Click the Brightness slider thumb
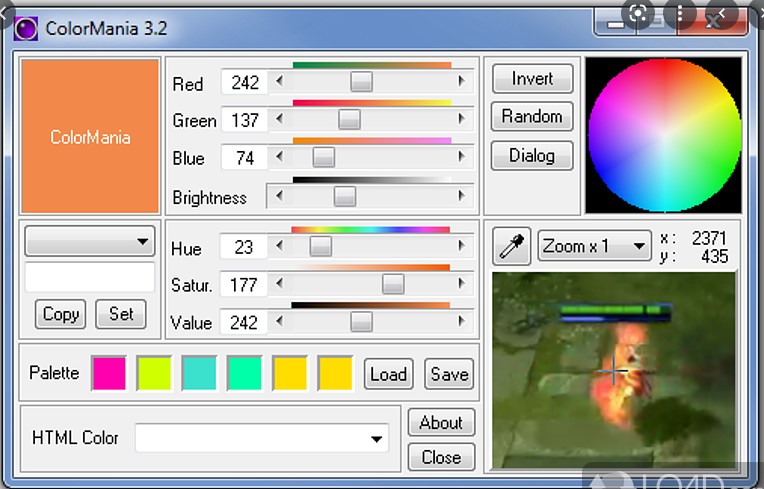Viewport: 764px width, 489px height. (345, 196)
